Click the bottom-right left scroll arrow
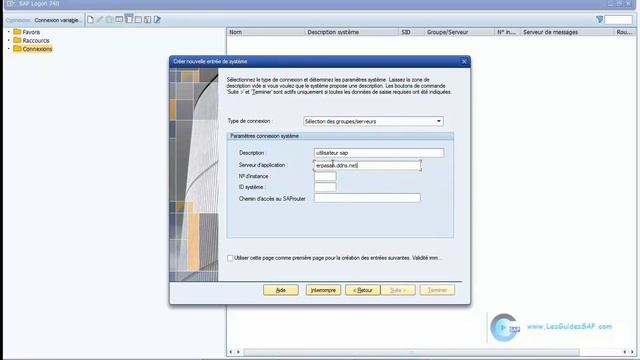This screenshot has height=360, width=640. click(x=624, y=352)
